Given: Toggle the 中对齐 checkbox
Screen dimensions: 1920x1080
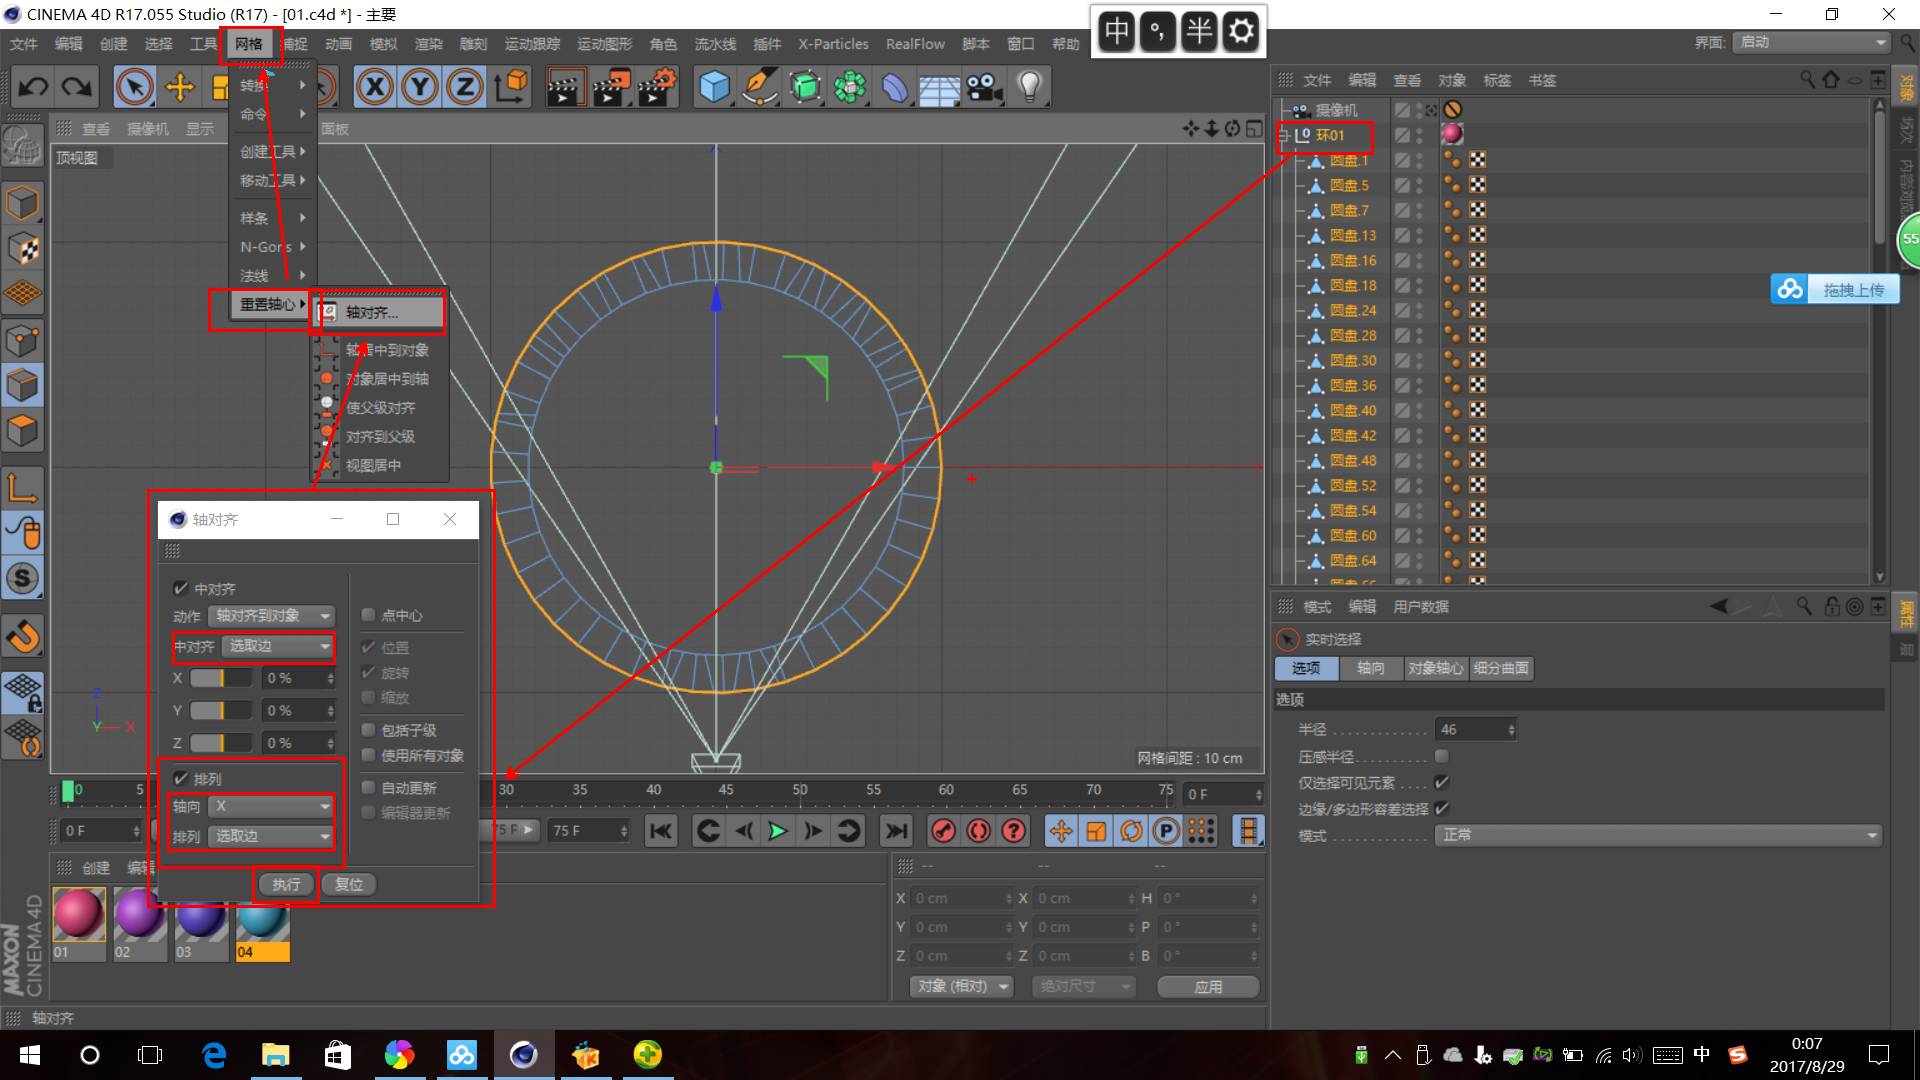Looking at the screenshot, I should tap(181, 589).
